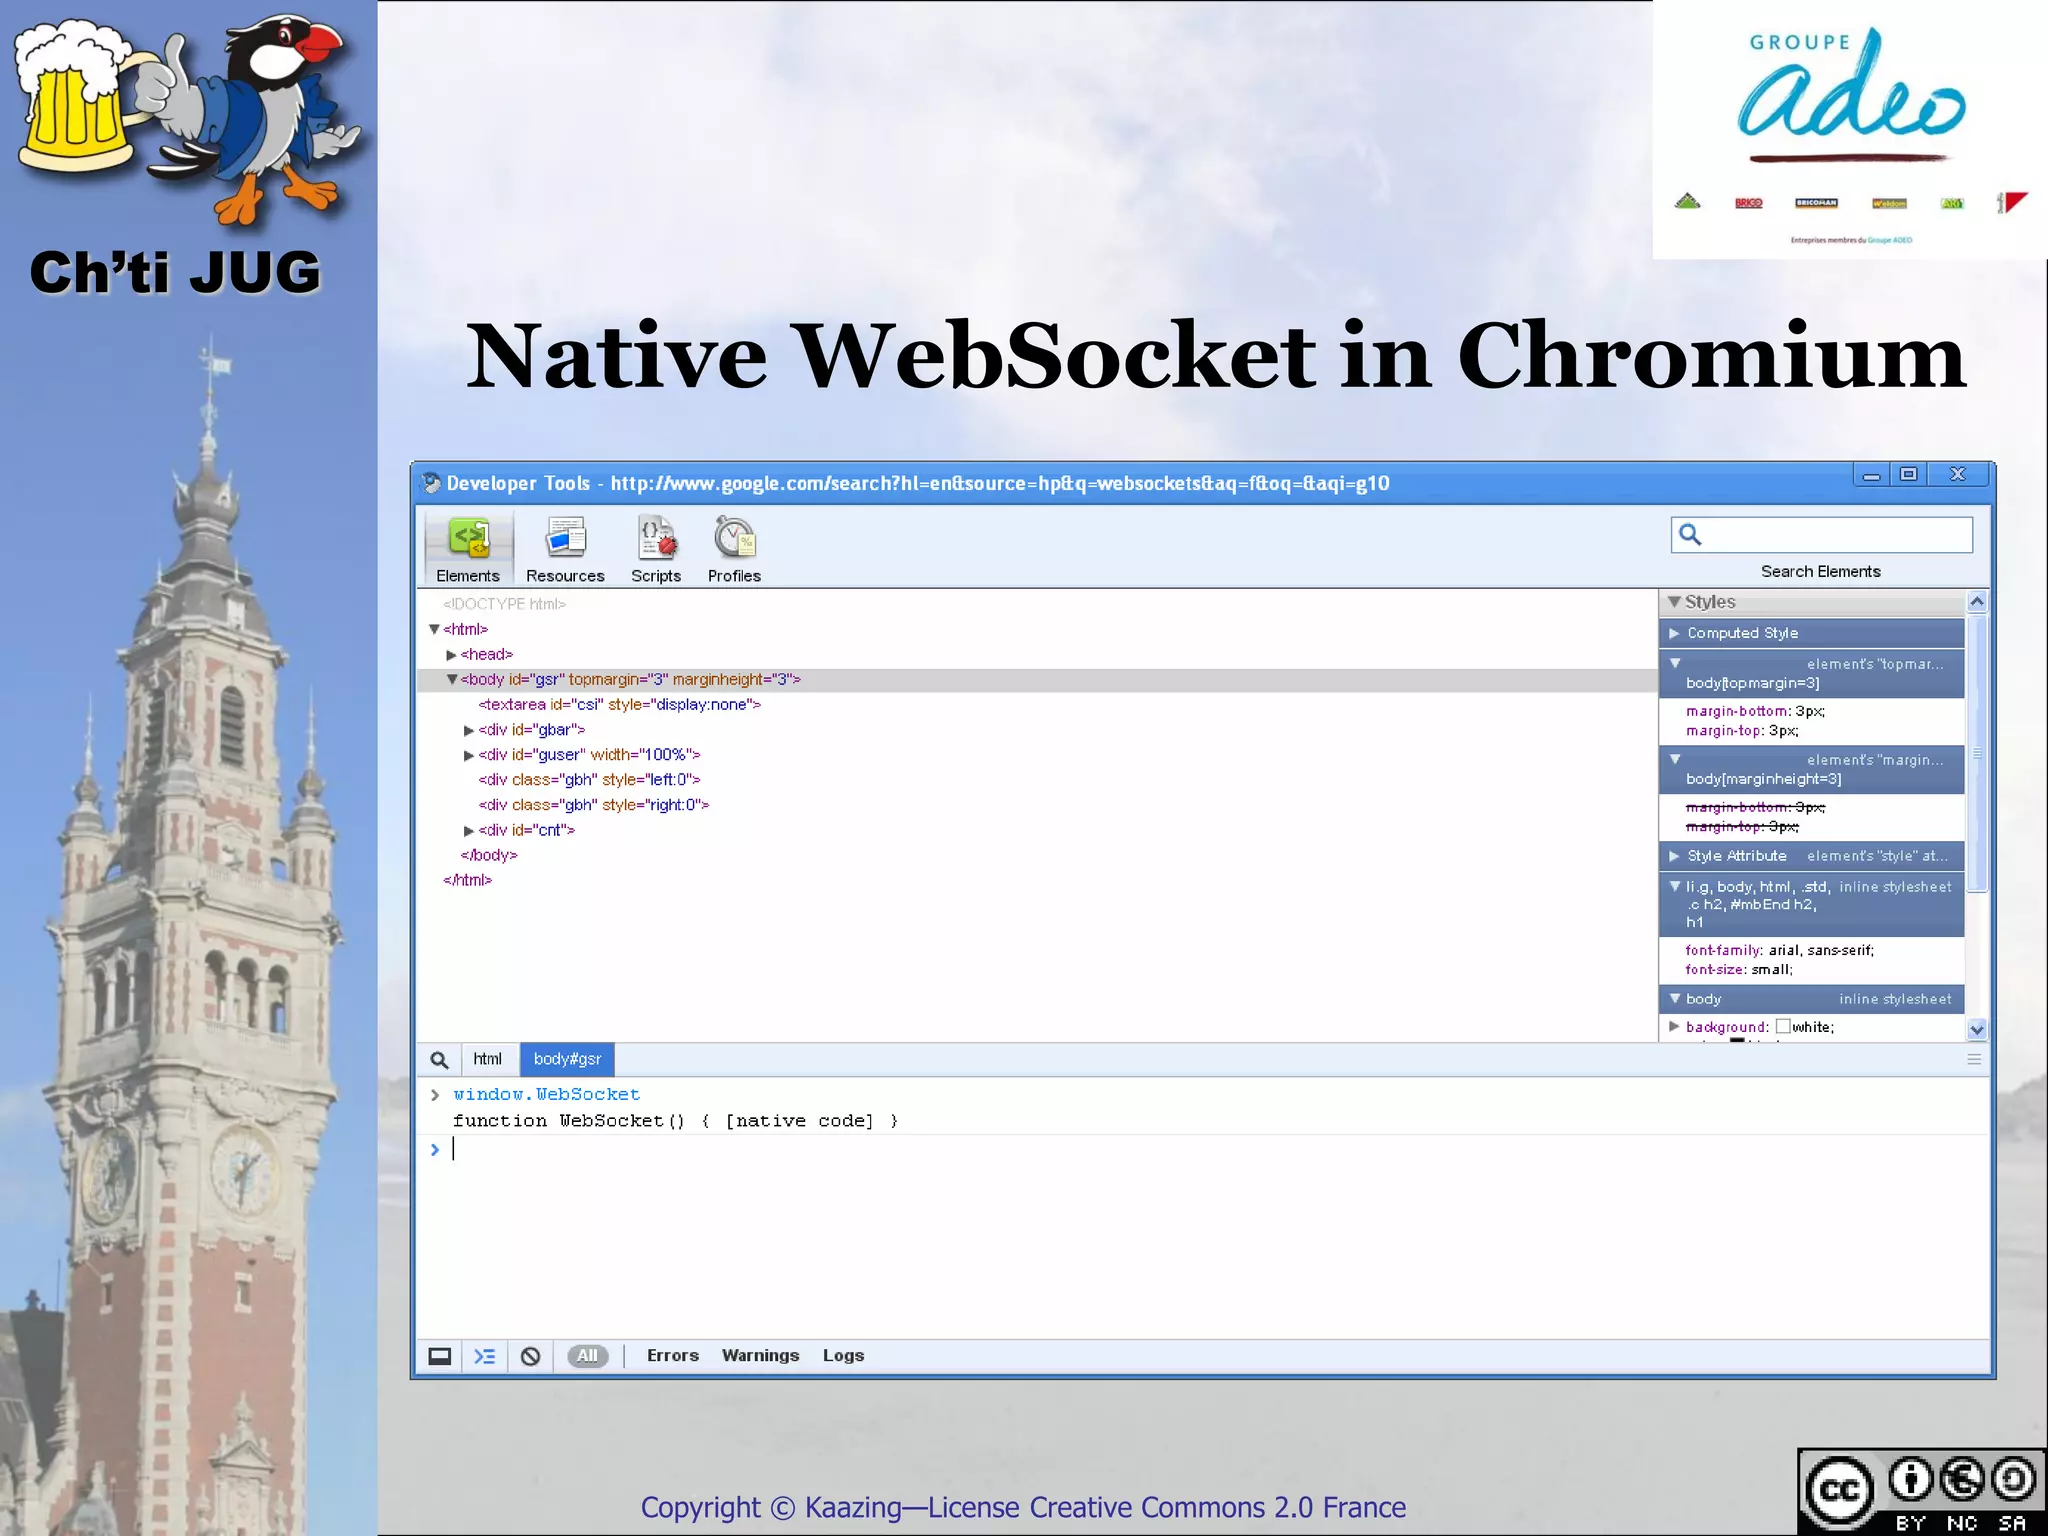Screen dimensions: 2048x1536
Task: Toggle the console drawer button
Action: (485, 1356)
